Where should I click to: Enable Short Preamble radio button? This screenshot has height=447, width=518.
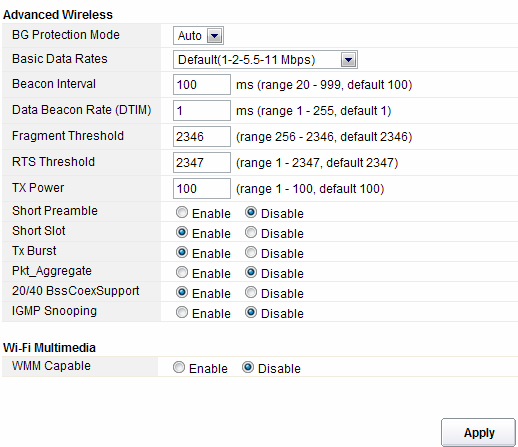tap(182, 212)
